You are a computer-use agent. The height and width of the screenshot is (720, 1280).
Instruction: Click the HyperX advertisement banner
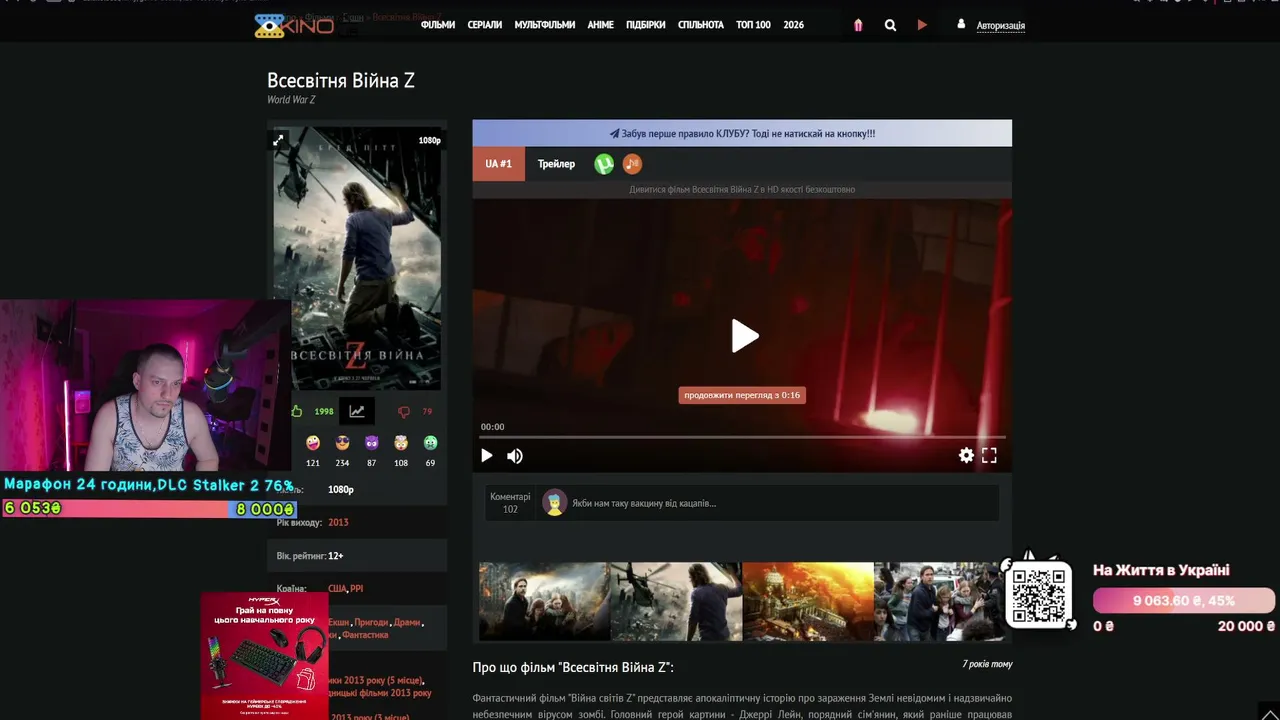(x=264, y=656)
